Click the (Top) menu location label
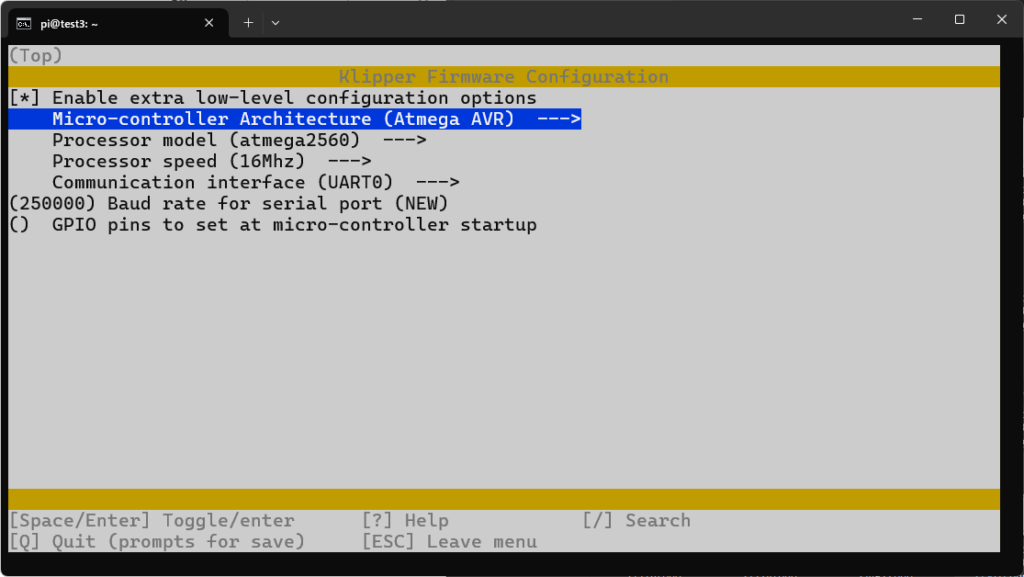 click(35, 56)
